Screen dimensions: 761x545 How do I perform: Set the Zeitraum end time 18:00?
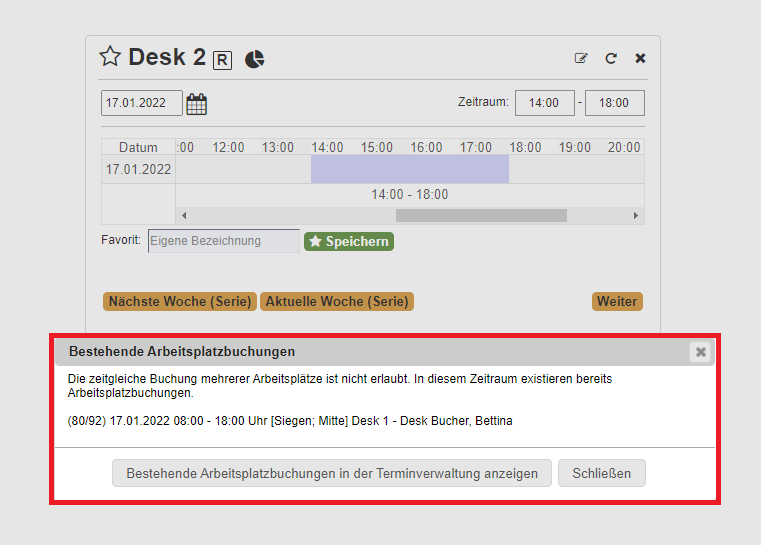(x=614, y=103)
